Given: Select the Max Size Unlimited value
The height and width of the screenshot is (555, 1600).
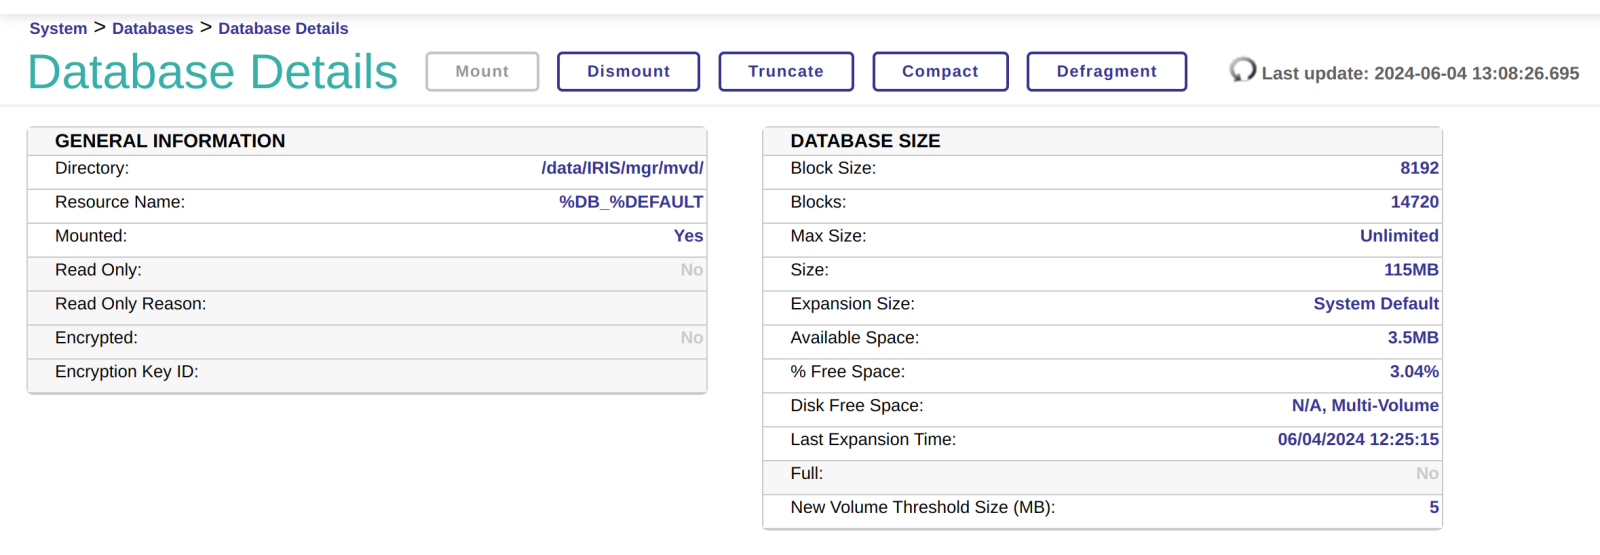Looking at the screenshot, I should [x=1398, y=236].
